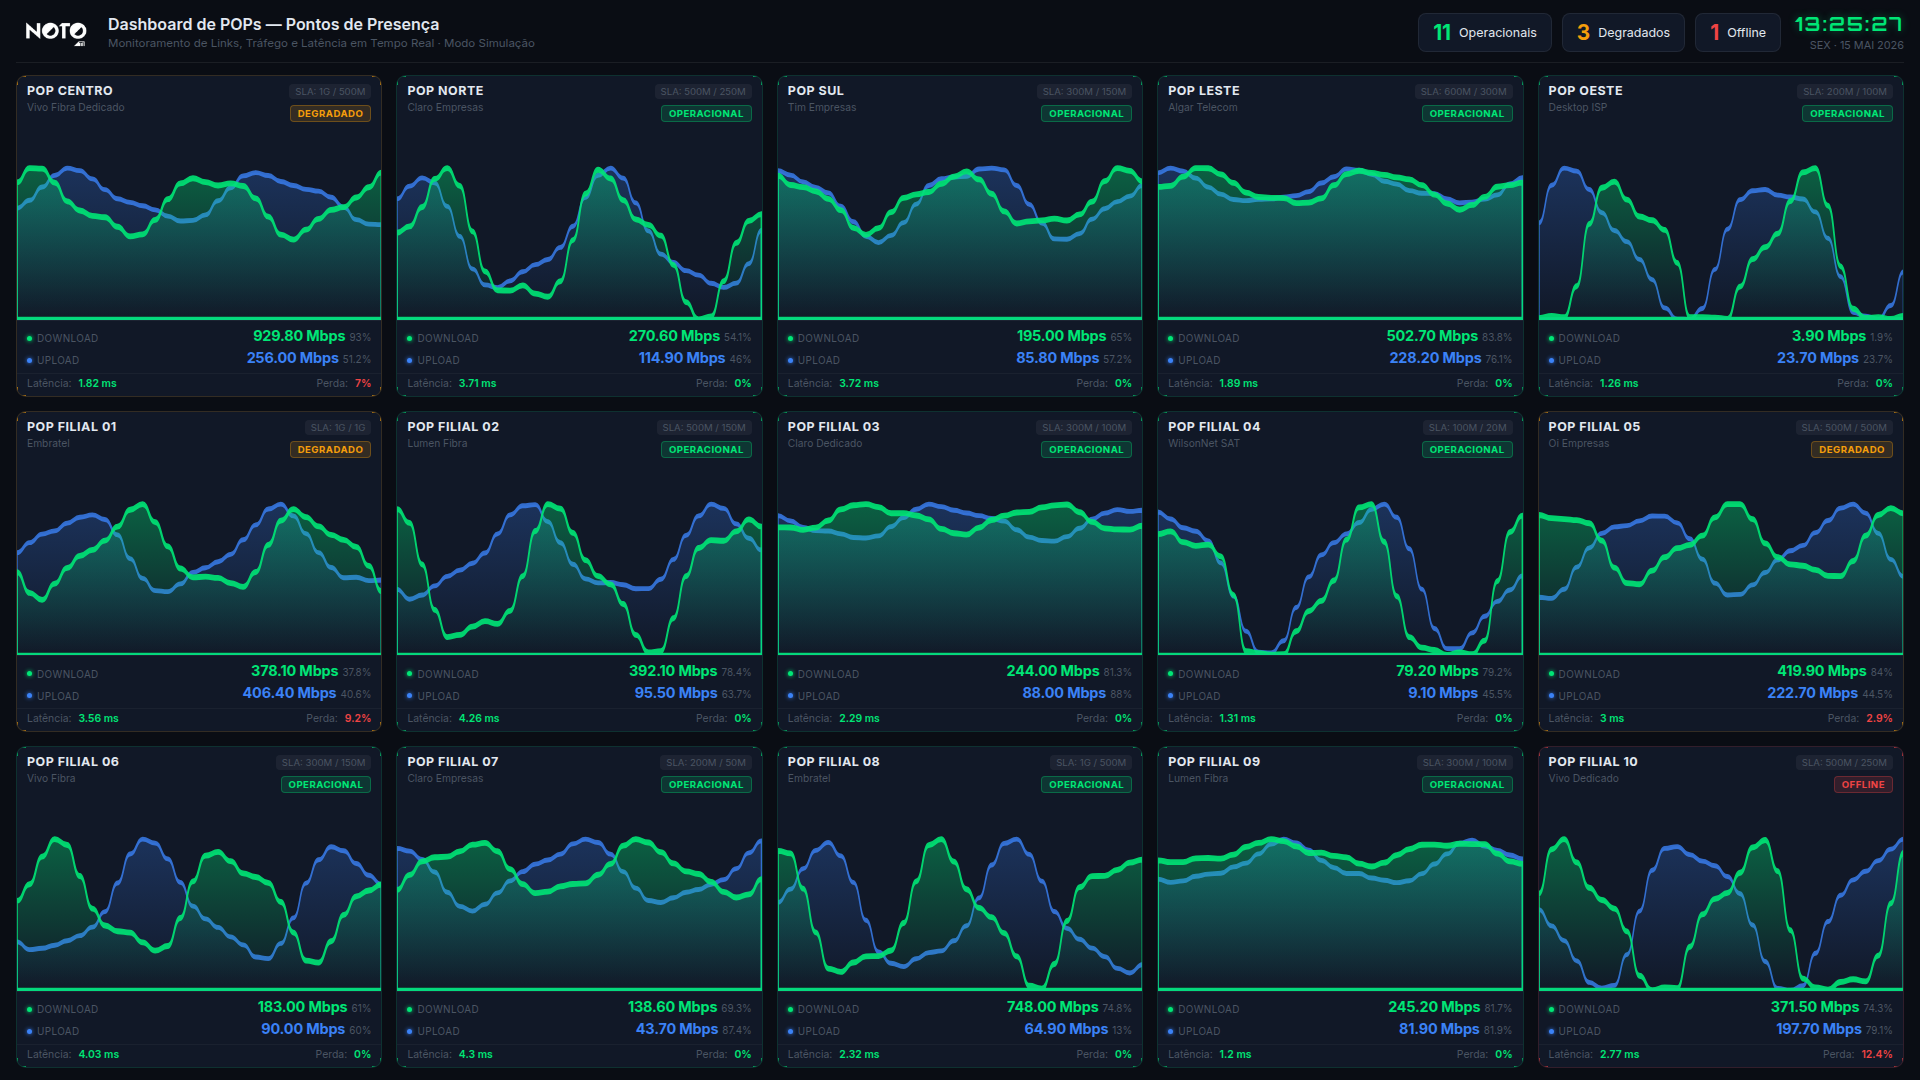Image resolution: width=1920 pixels, height=1080 pixels.
Task: Click the POP FILIAL 02 card title
Action: tap(453, 427)
